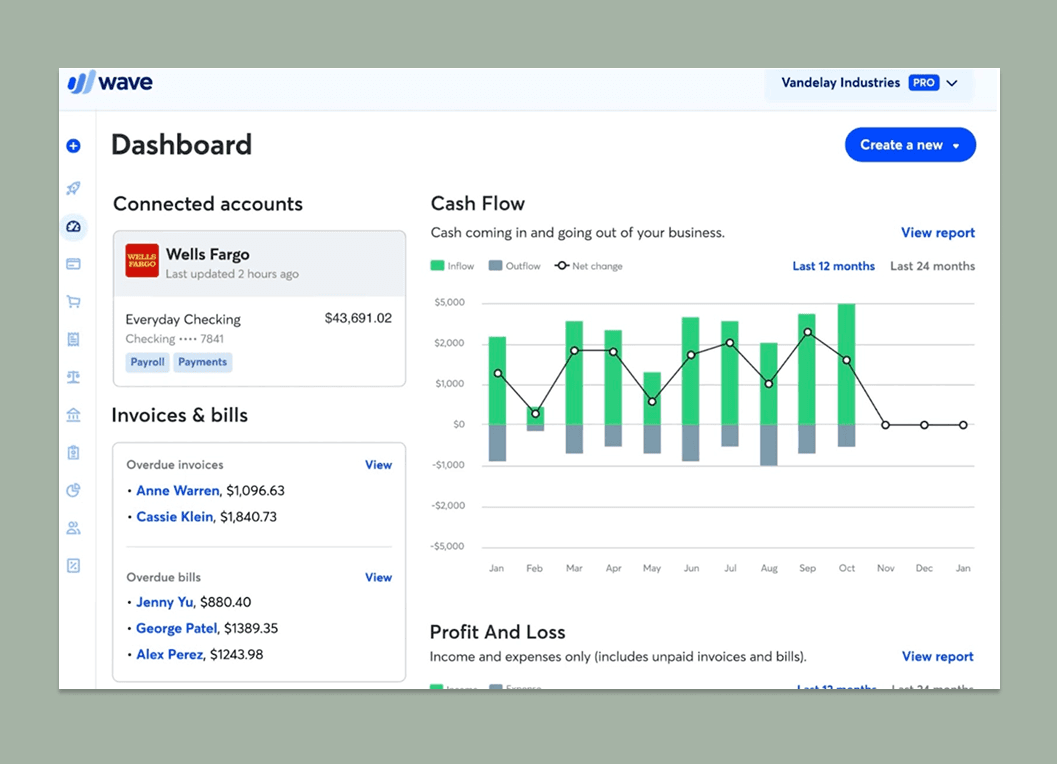Open the Launchpad rocket icon

point(73,188)
